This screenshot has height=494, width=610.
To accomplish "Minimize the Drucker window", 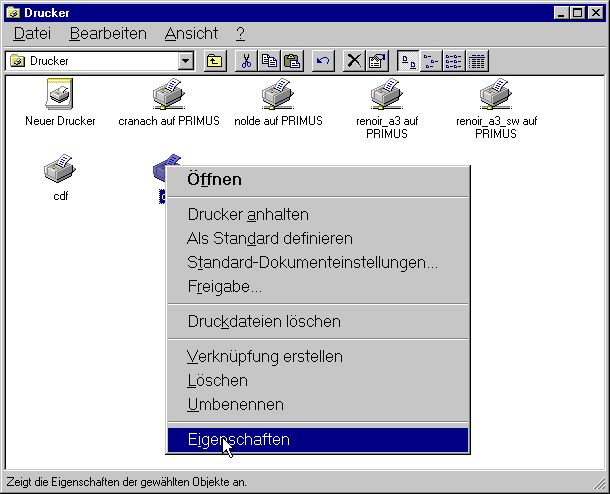I will [561, 13].
